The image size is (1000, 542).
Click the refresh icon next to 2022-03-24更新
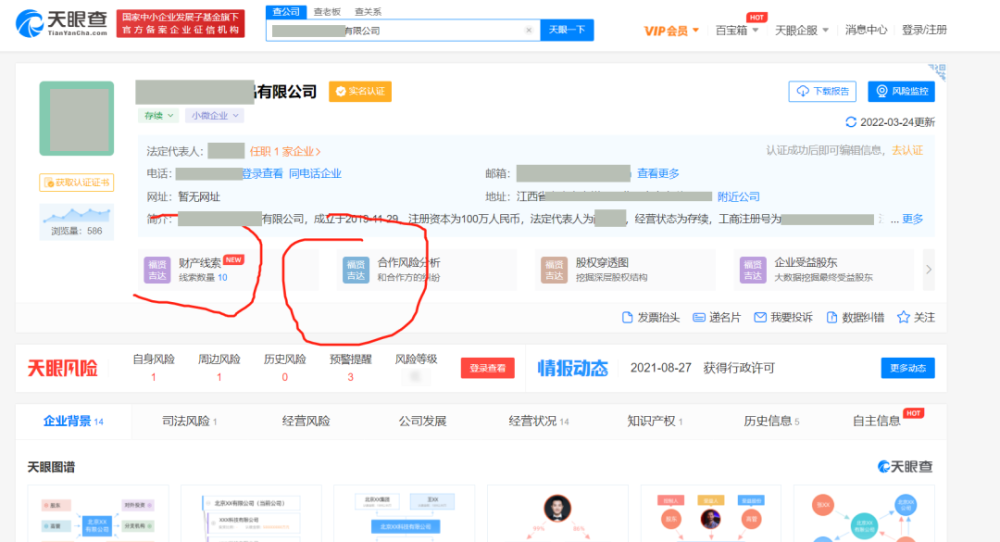[851, 122]
